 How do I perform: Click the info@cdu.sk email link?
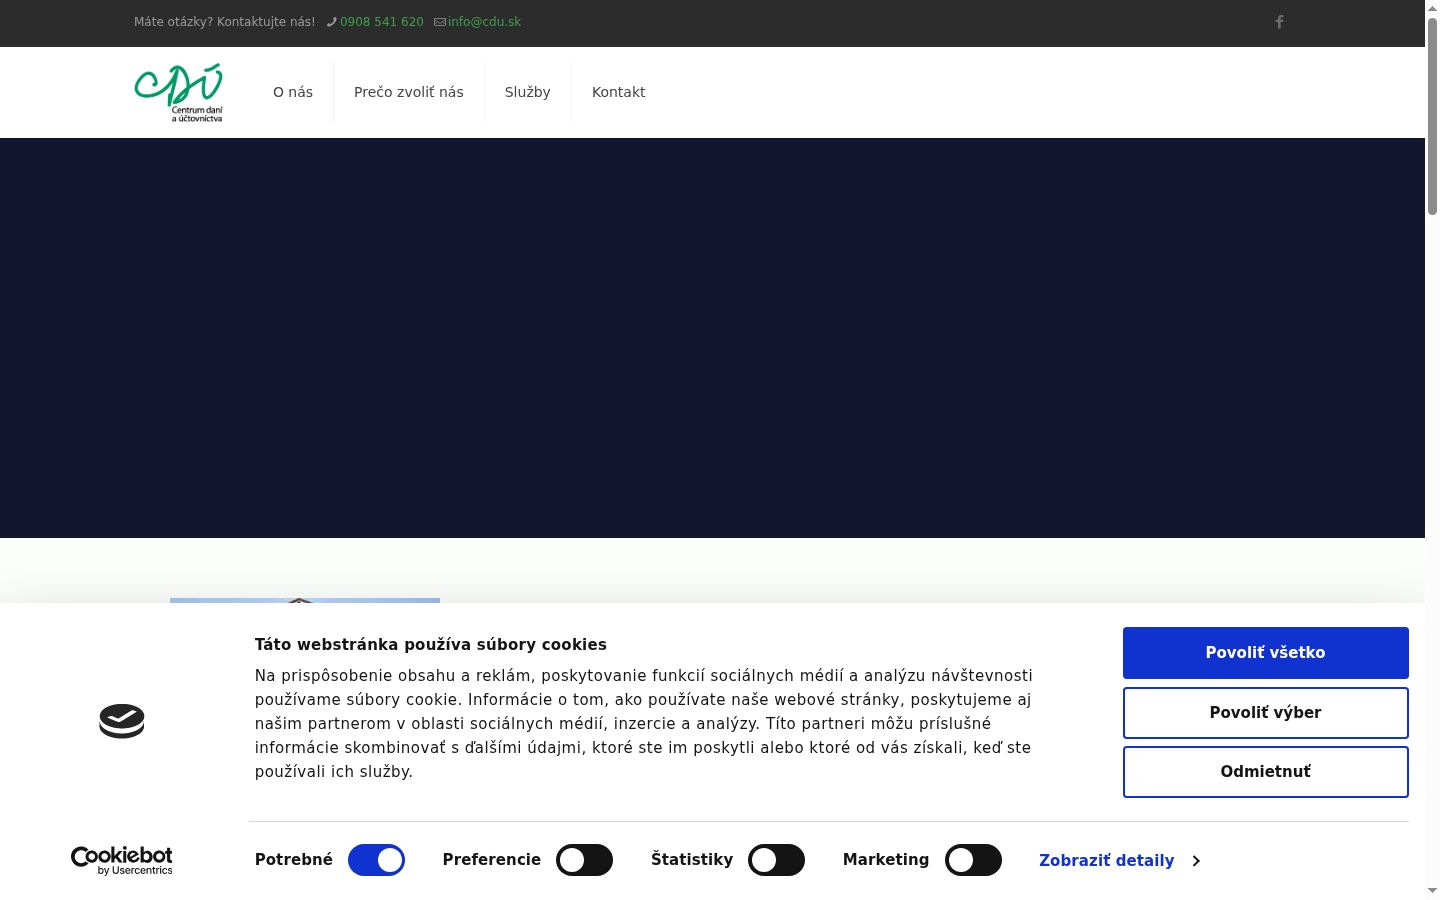point(484,22)
